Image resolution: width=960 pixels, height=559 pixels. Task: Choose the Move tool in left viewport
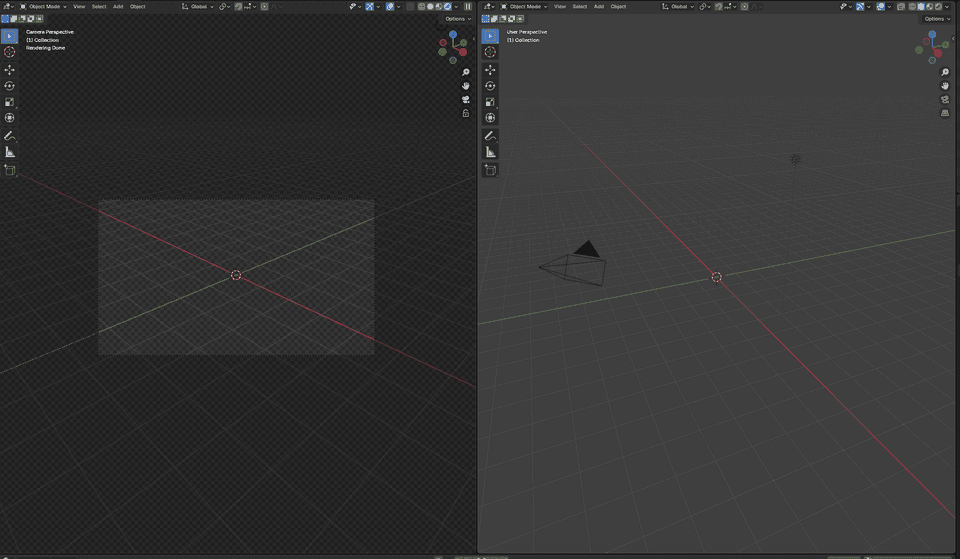click(9, 70)
